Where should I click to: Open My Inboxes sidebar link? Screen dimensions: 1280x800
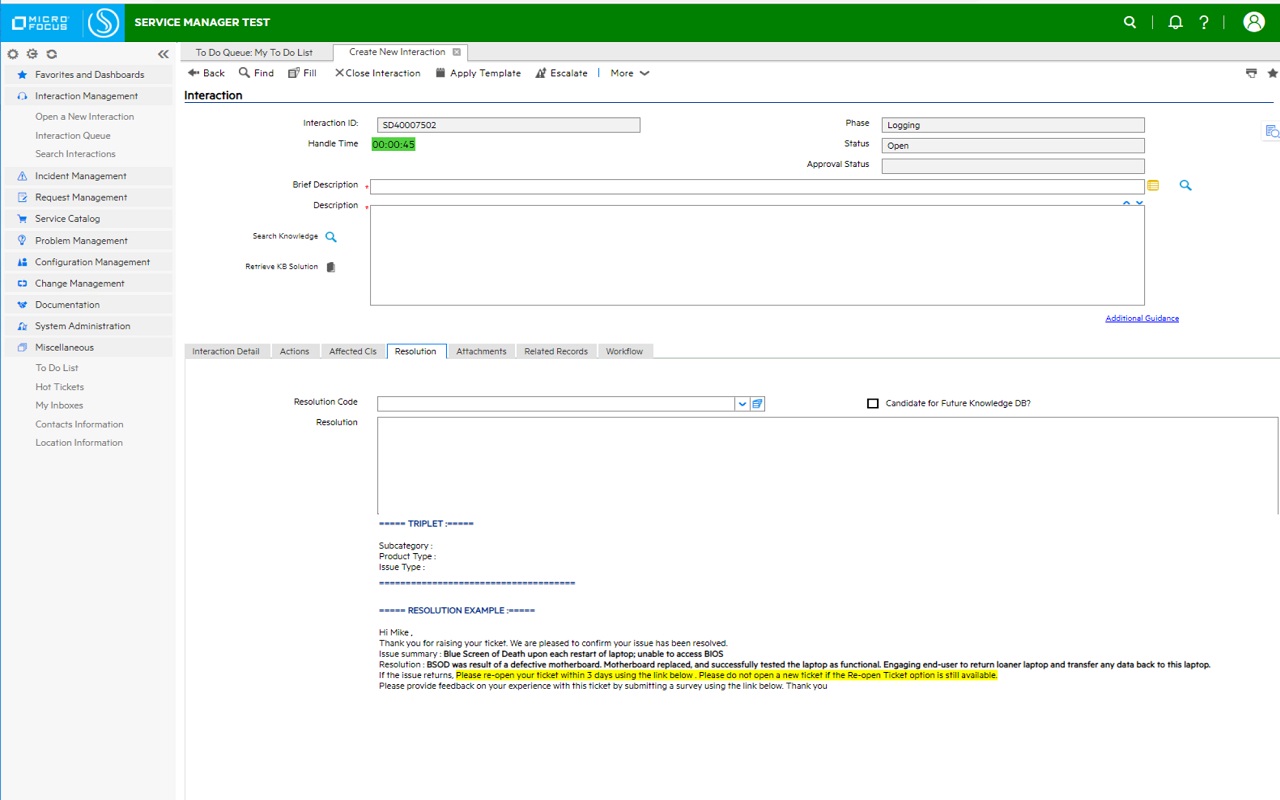coord(59,405)
